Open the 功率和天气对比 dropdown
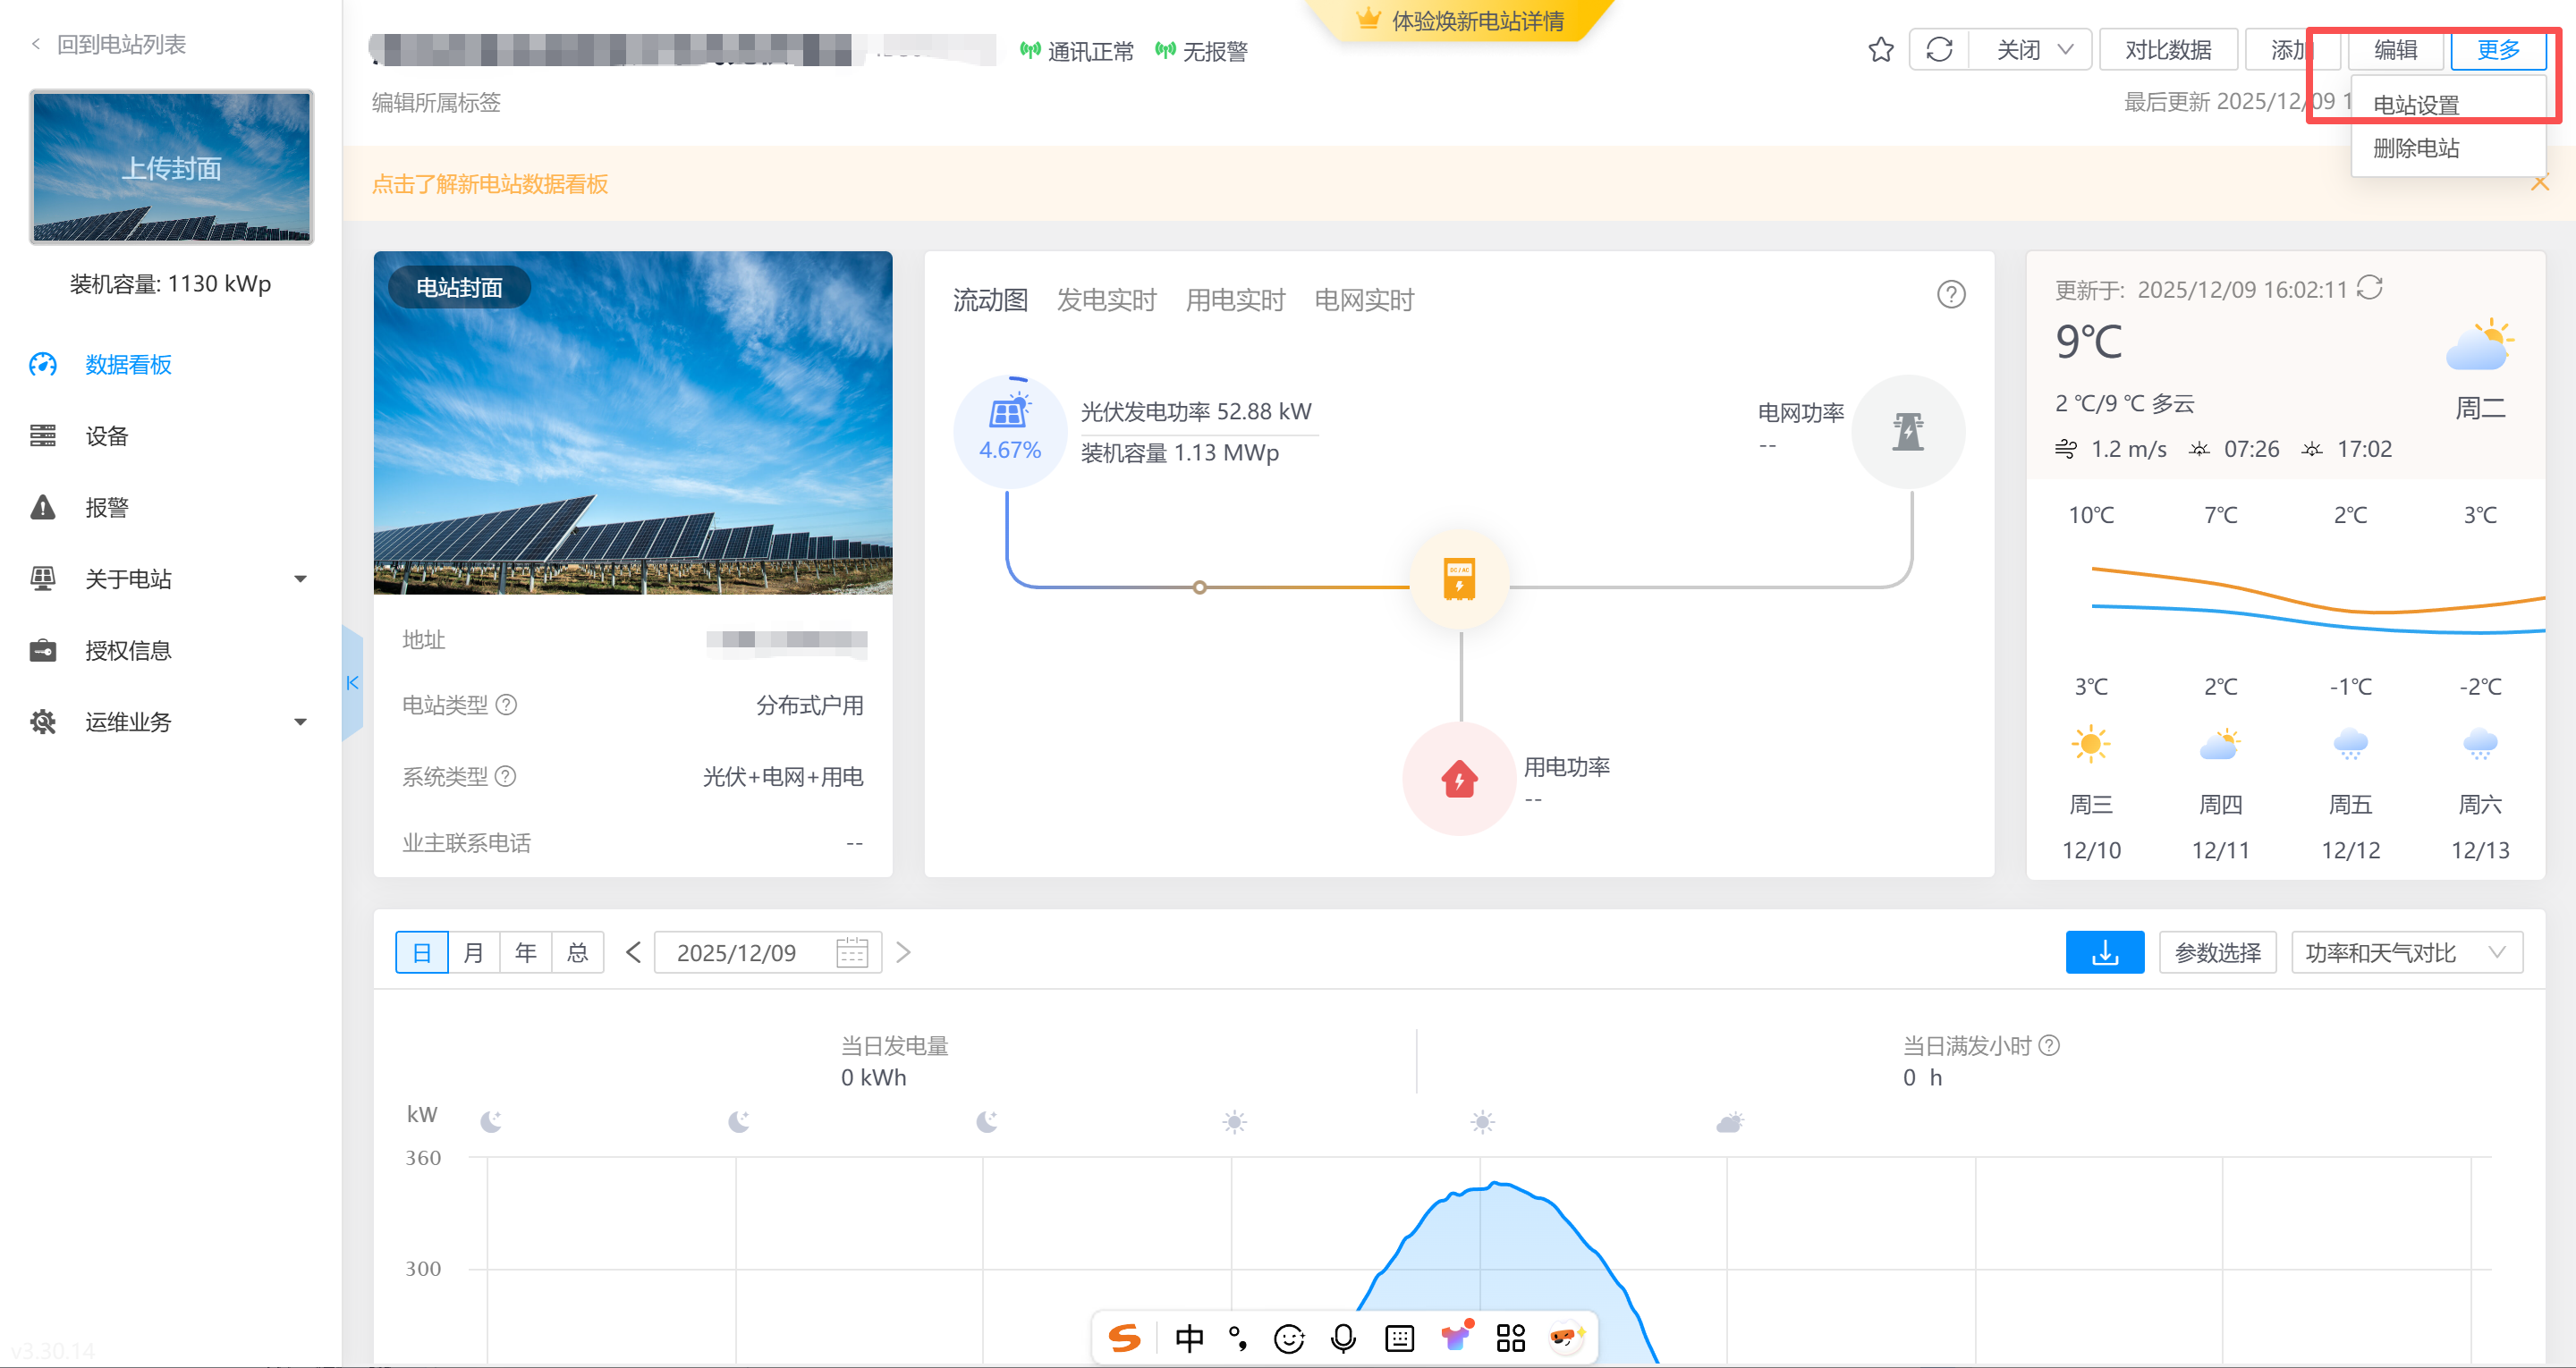Image resolution: width=2576 pixels, height=1368 pixels. (2405, 952)
